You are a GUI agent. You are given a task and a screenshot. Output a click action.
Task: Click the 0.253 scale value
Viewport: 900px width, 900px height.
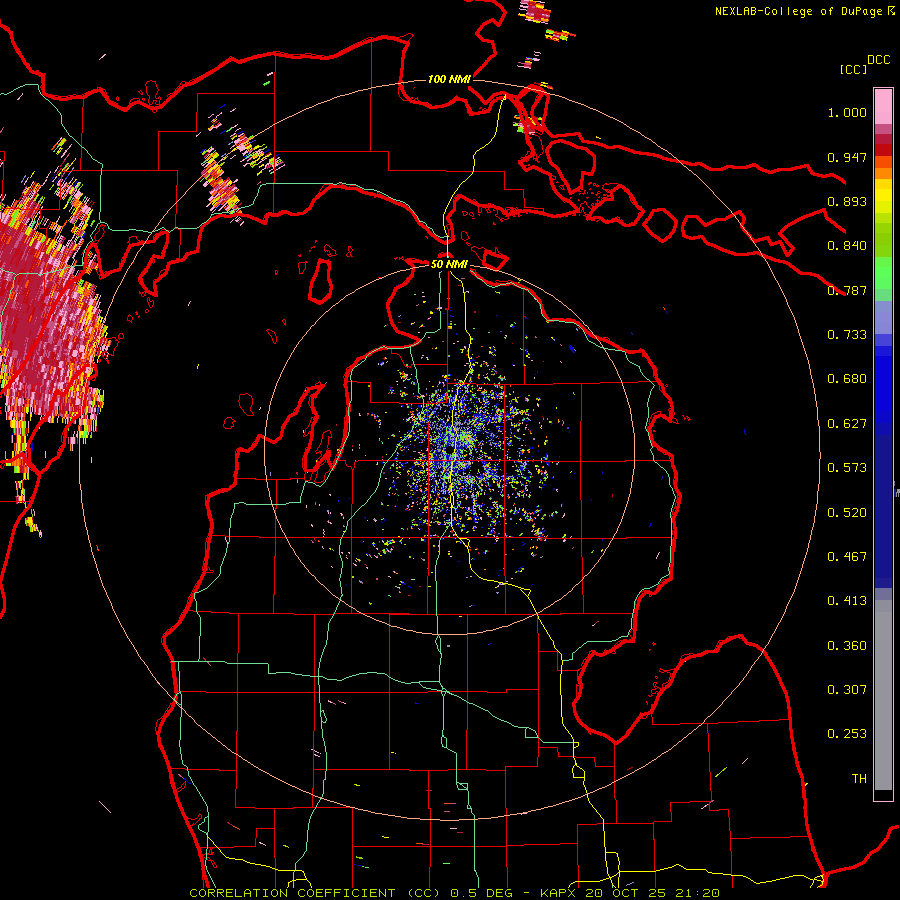tap(847, 734)
